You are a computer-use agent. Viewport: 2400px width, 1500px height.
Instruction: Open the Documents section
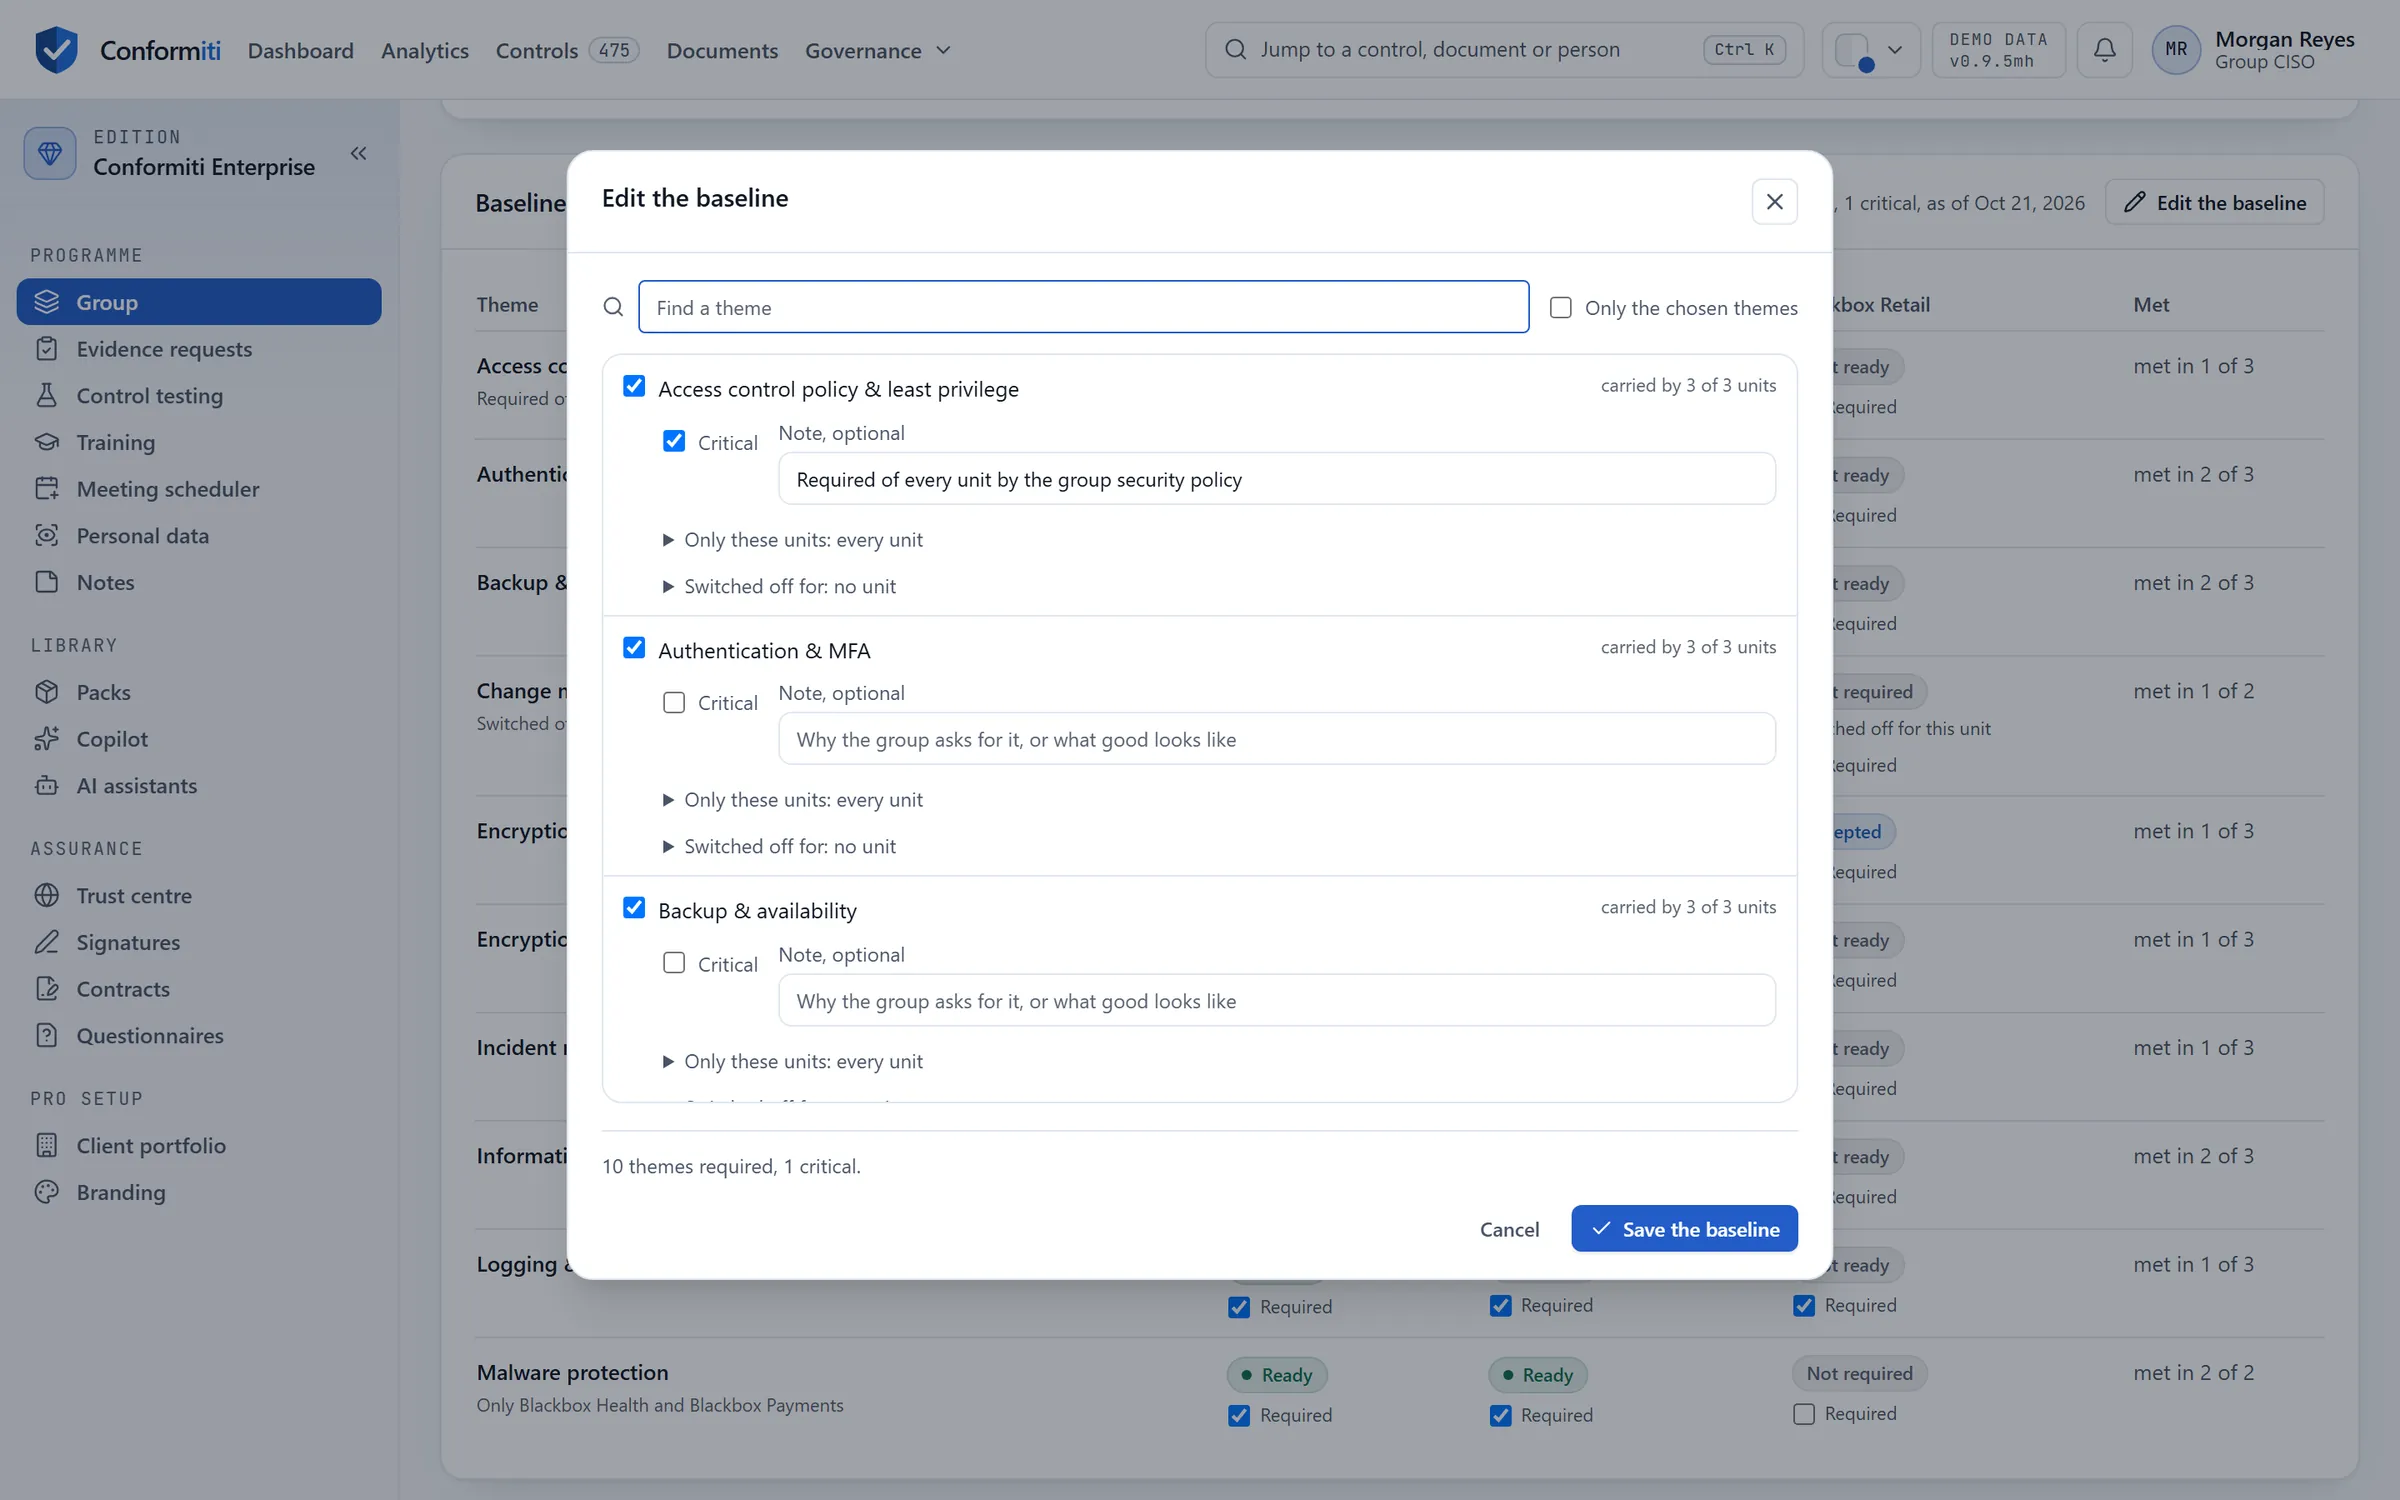point(722,50)
